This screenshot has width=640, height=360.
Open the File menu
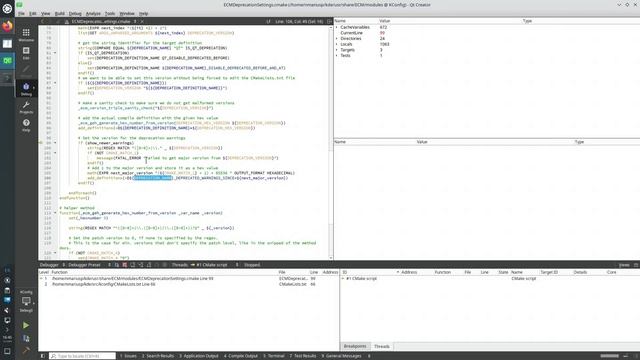coord(21,13)
